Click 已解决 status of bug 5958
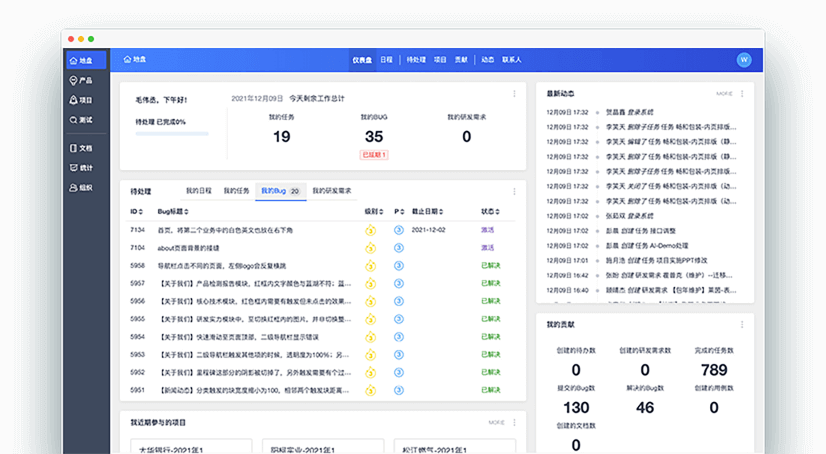Viewport: 826px width, 454px height. click(490, 266)
